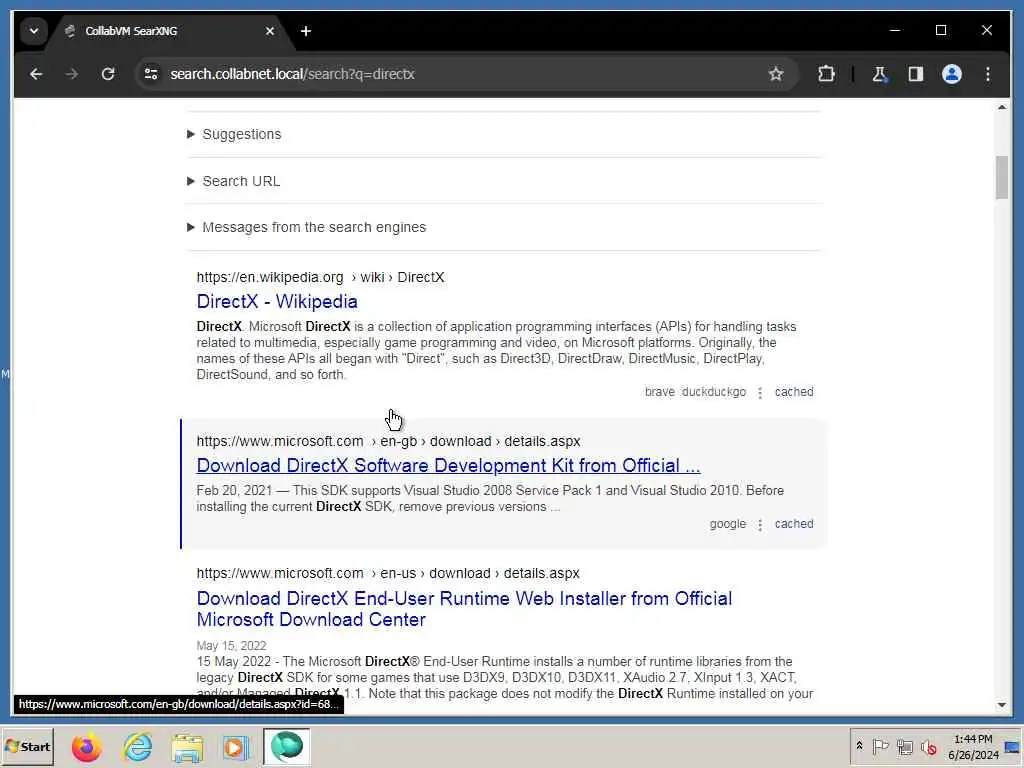Click the address bar URL field

coord(457,74)
